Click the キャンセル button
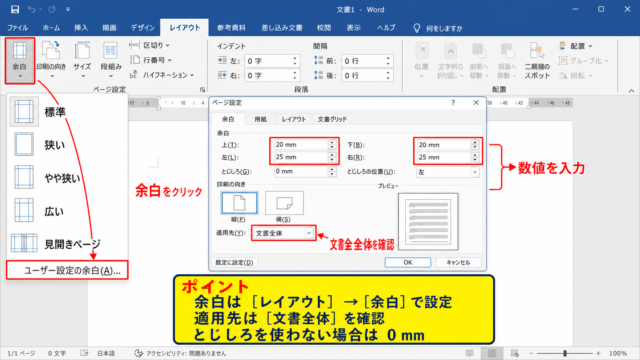The height and width of the screenshot is (360, 640). (x=458, y=262)
